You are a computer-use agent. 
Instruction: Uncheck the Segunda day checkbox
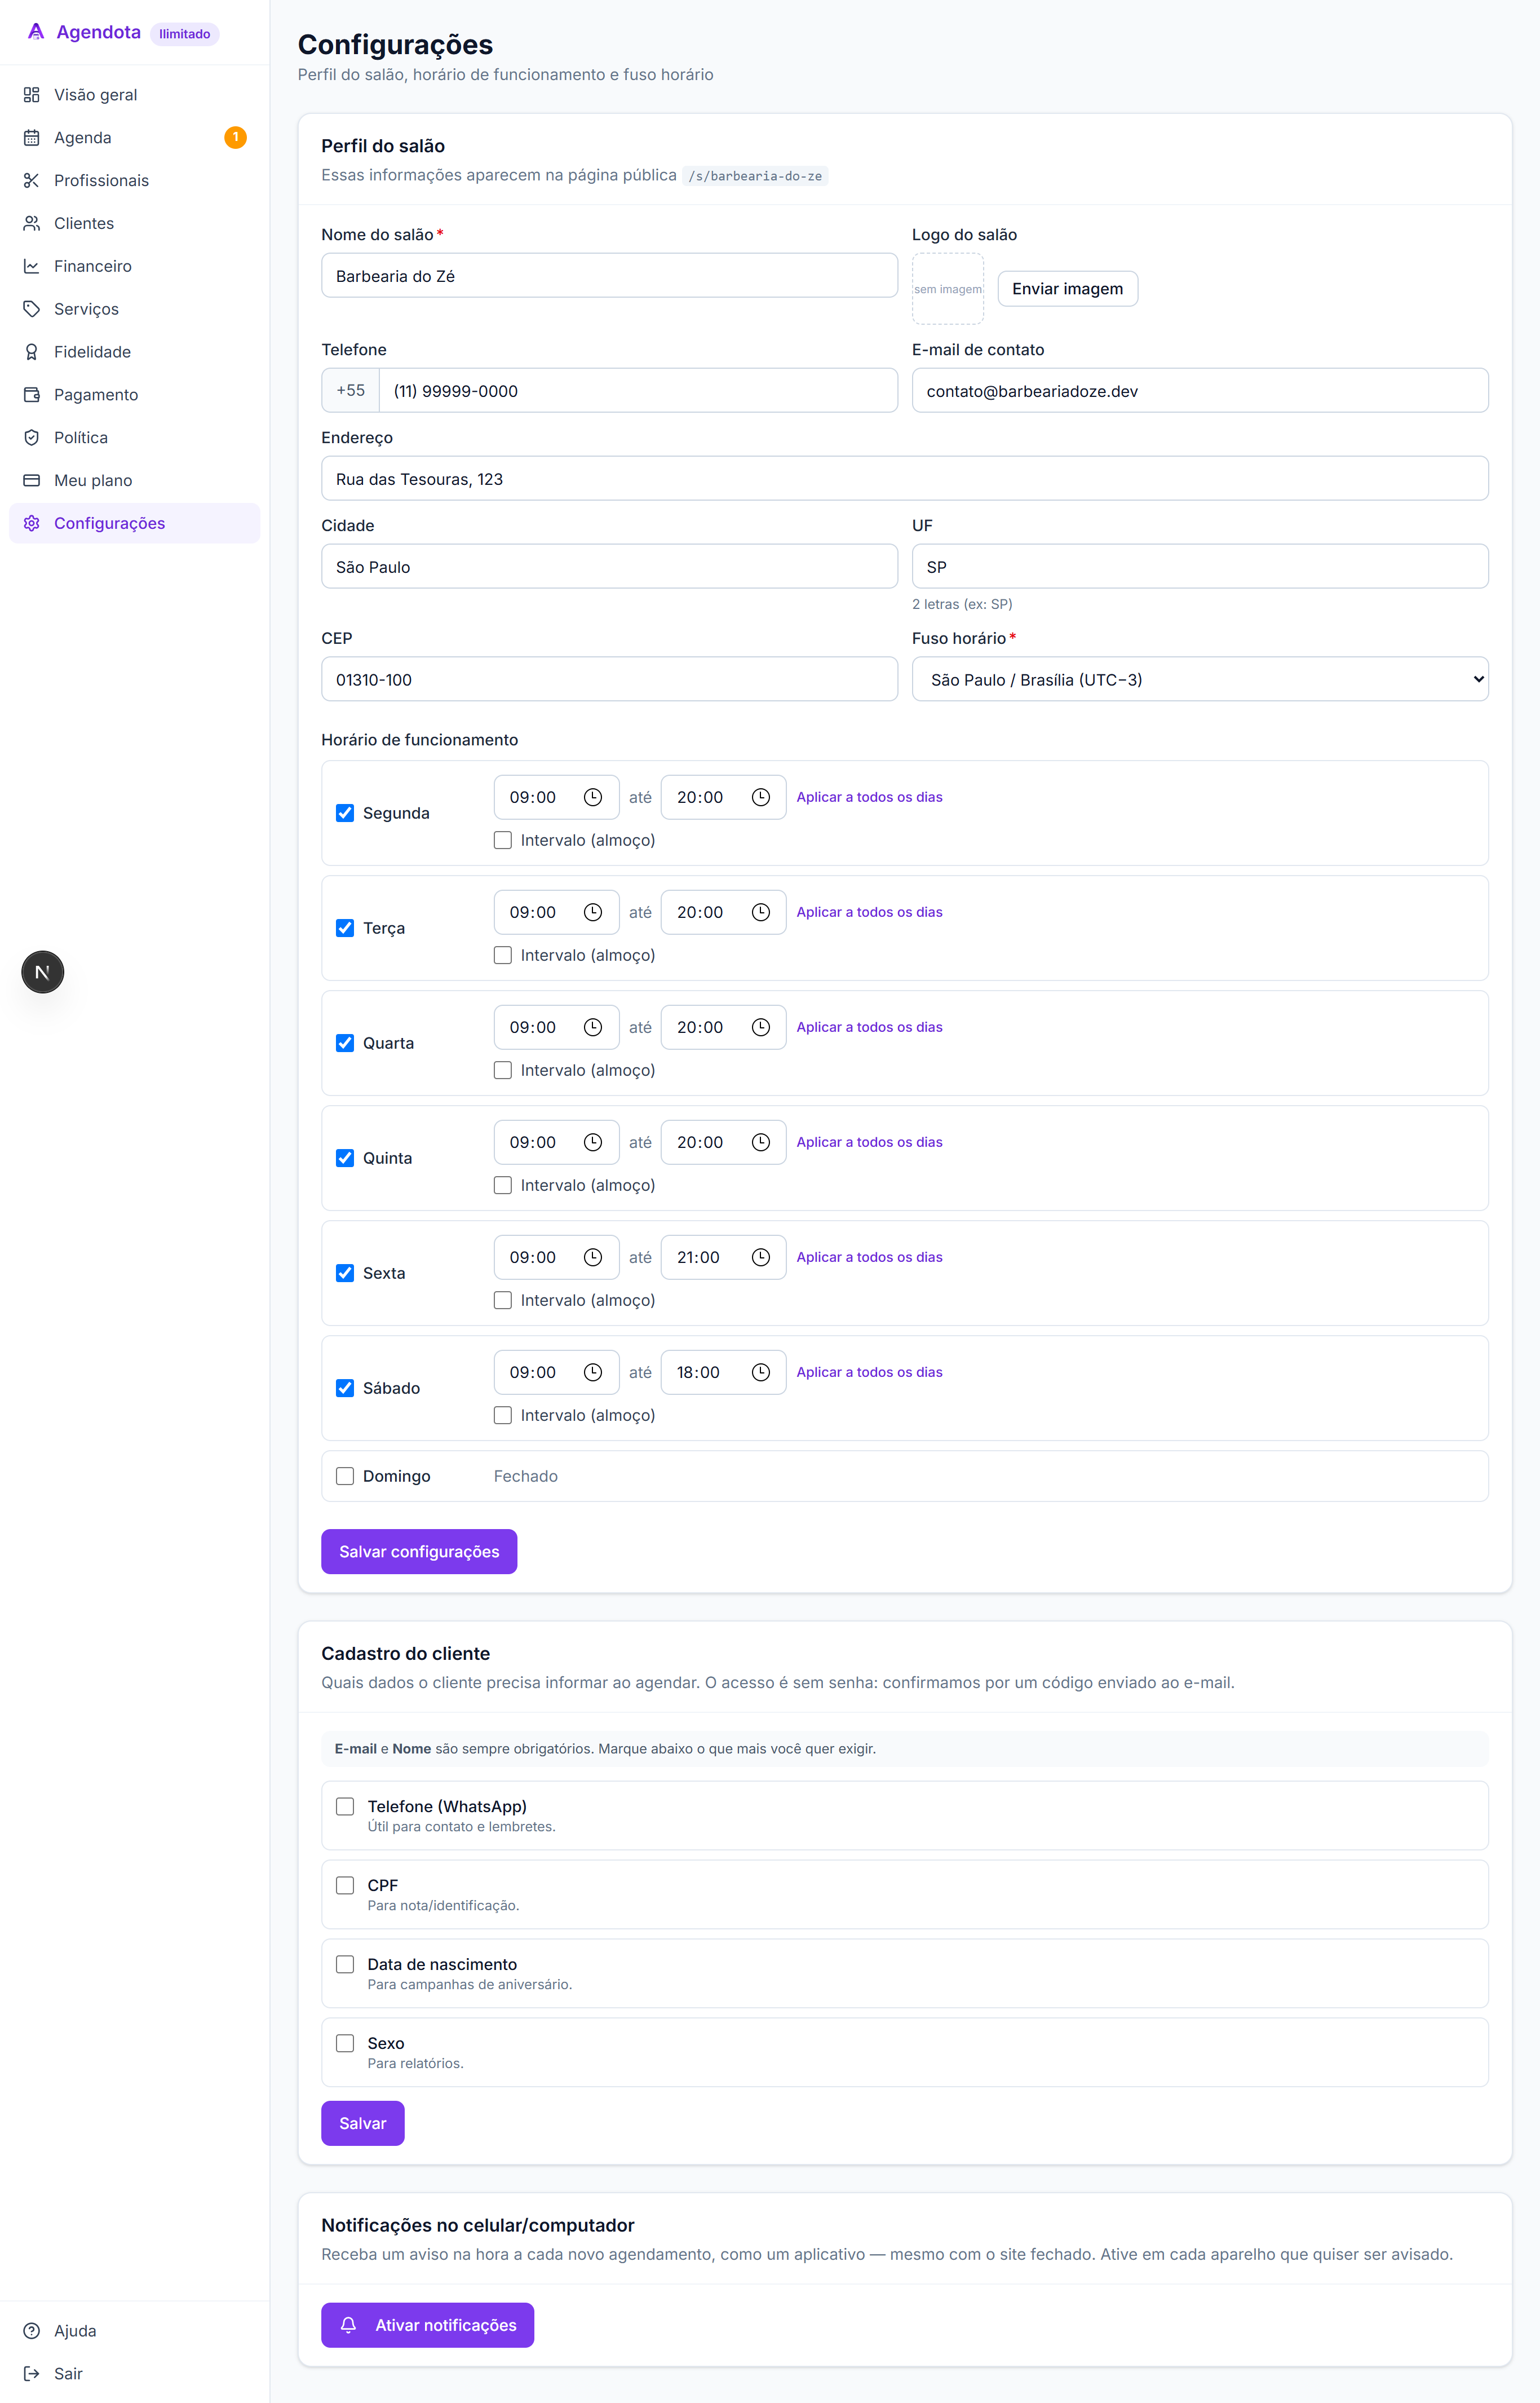345,813
